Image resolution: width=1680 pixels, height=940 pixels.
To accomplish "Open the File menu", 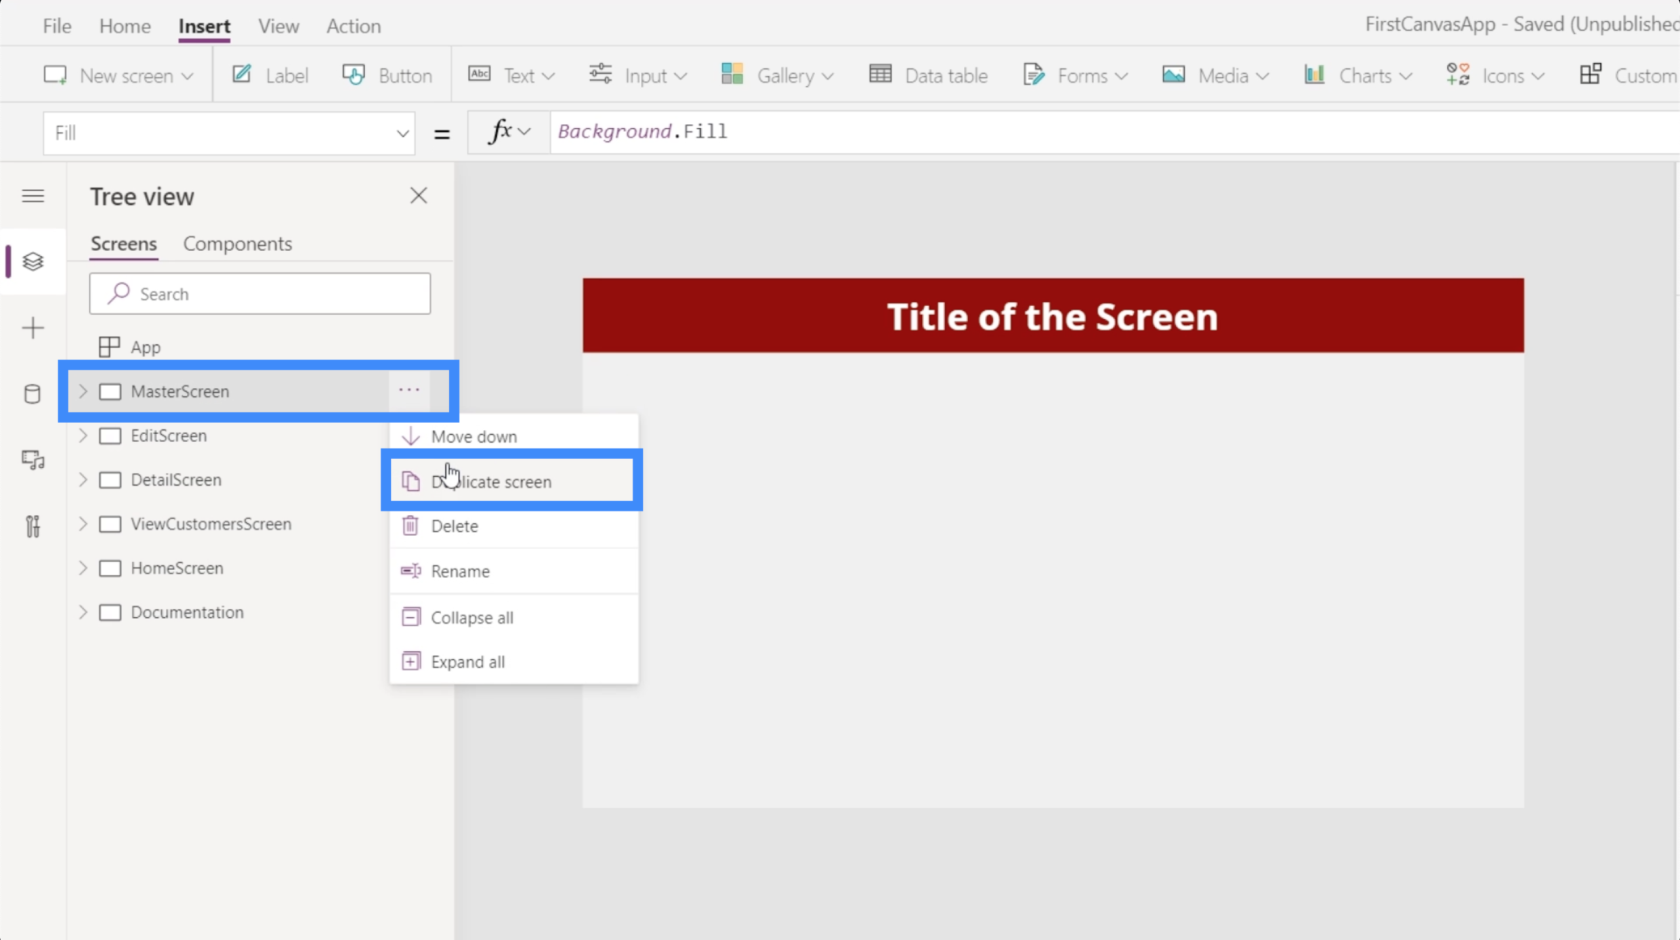I will [57, 26].
